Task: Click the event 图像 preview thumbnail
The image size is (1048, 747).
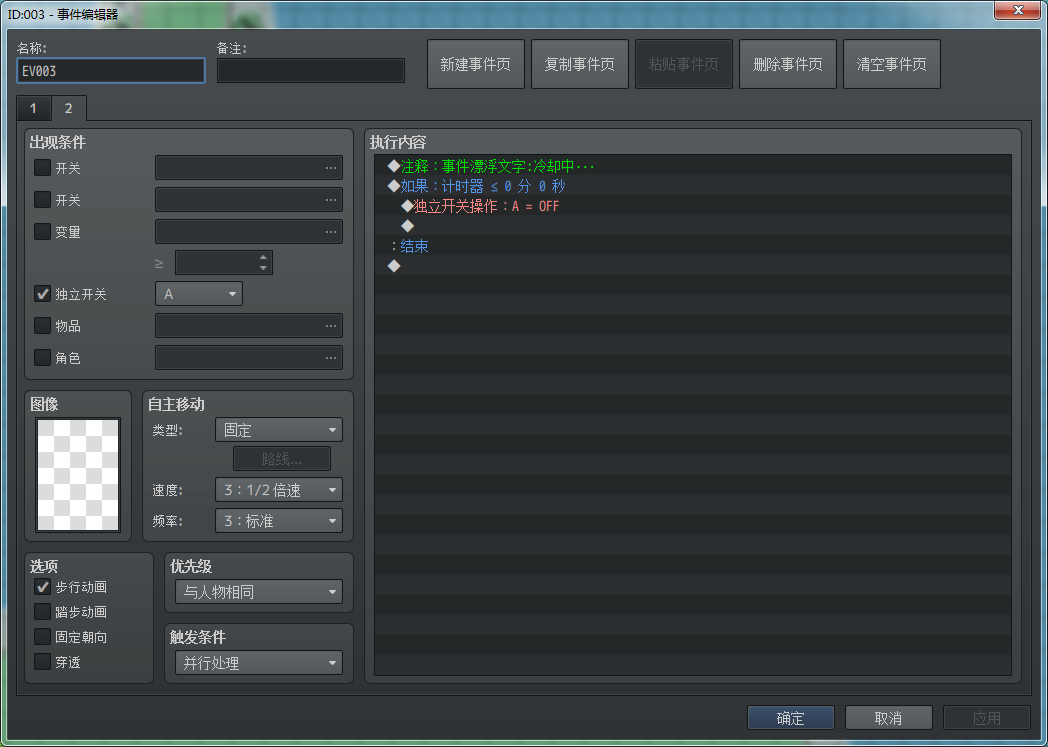Action: (x=78, y=475)
